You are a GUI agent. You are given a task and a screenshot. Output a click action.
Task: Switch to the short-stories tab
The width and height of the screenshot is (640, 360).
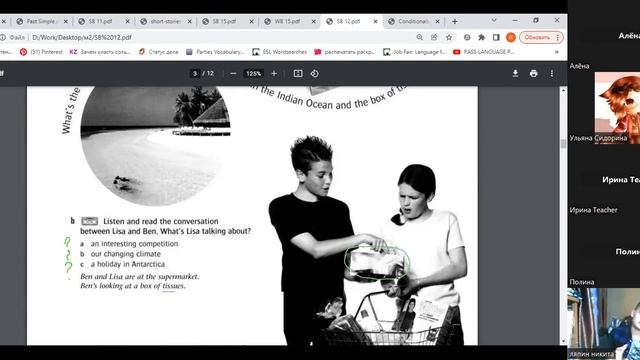166,21
